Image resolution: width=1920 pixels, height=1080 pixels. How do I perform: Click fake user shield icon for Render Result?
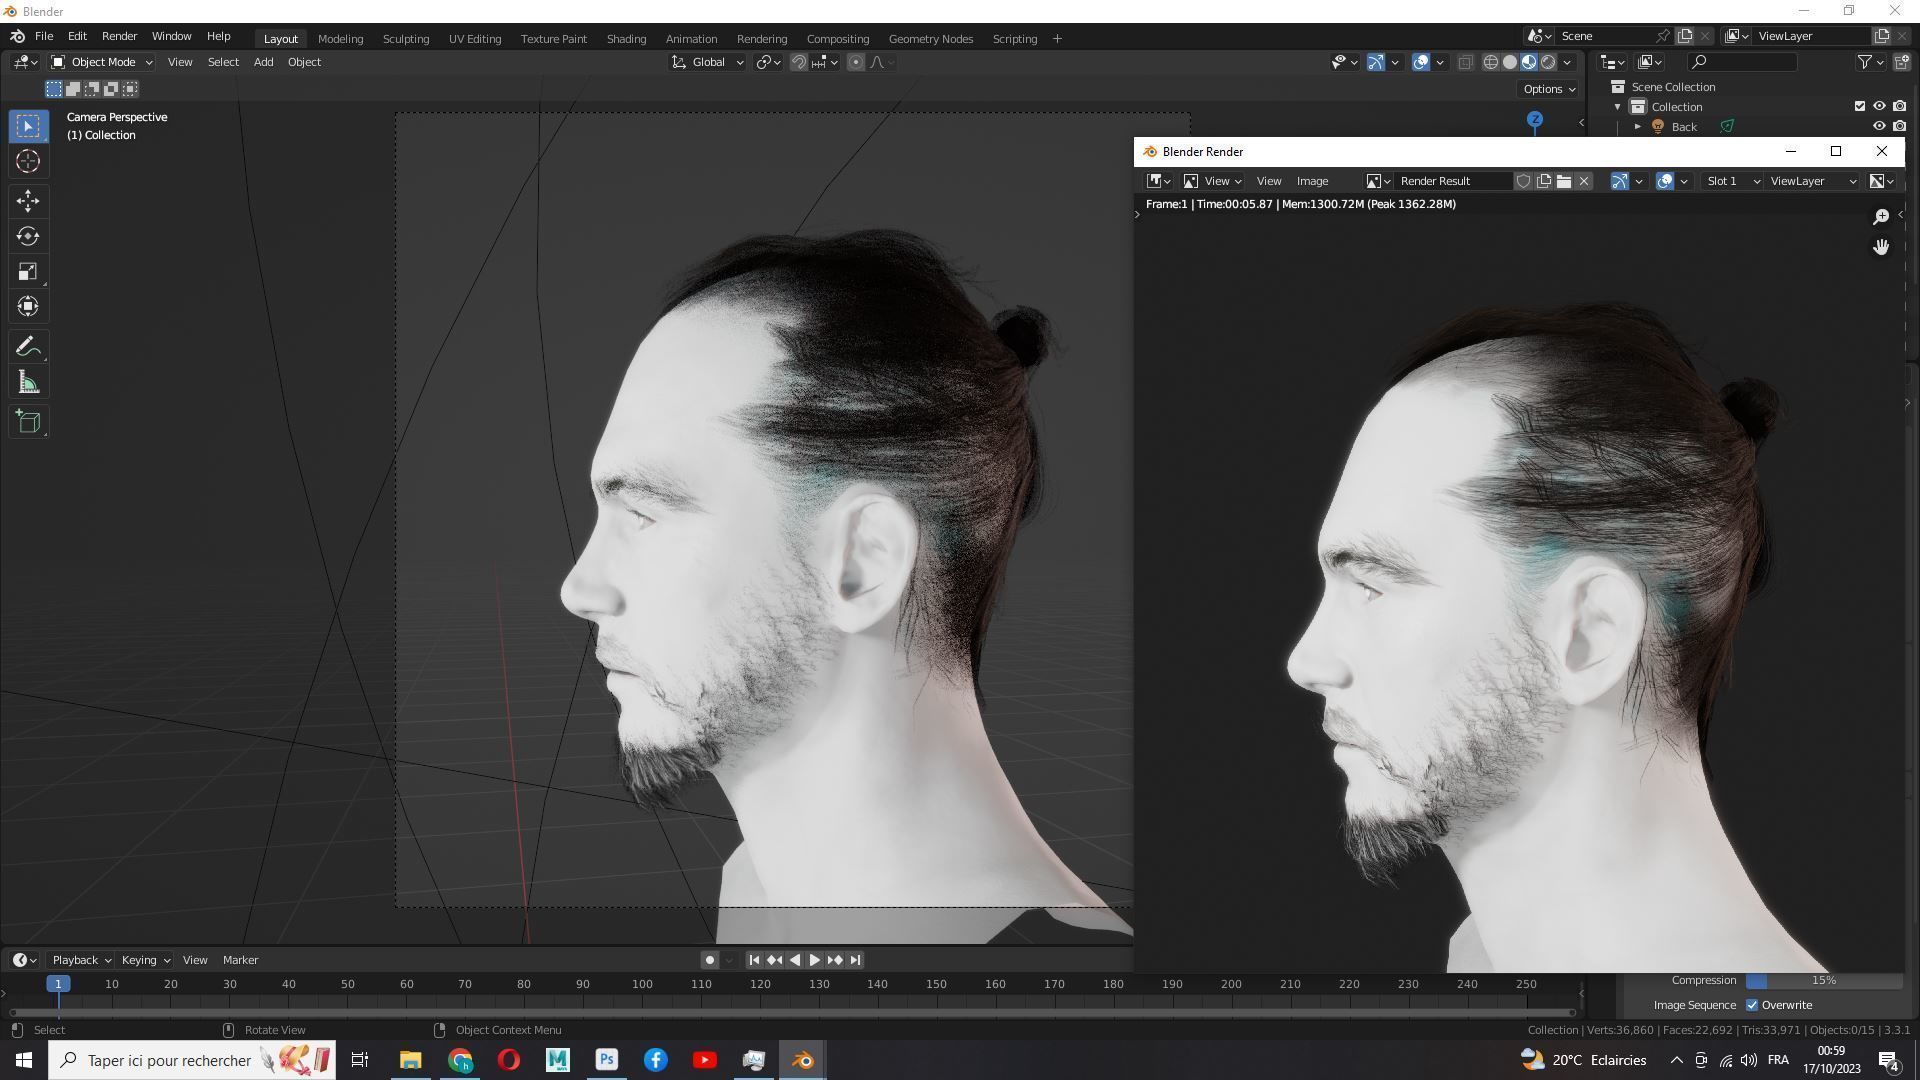point(1523,181)
